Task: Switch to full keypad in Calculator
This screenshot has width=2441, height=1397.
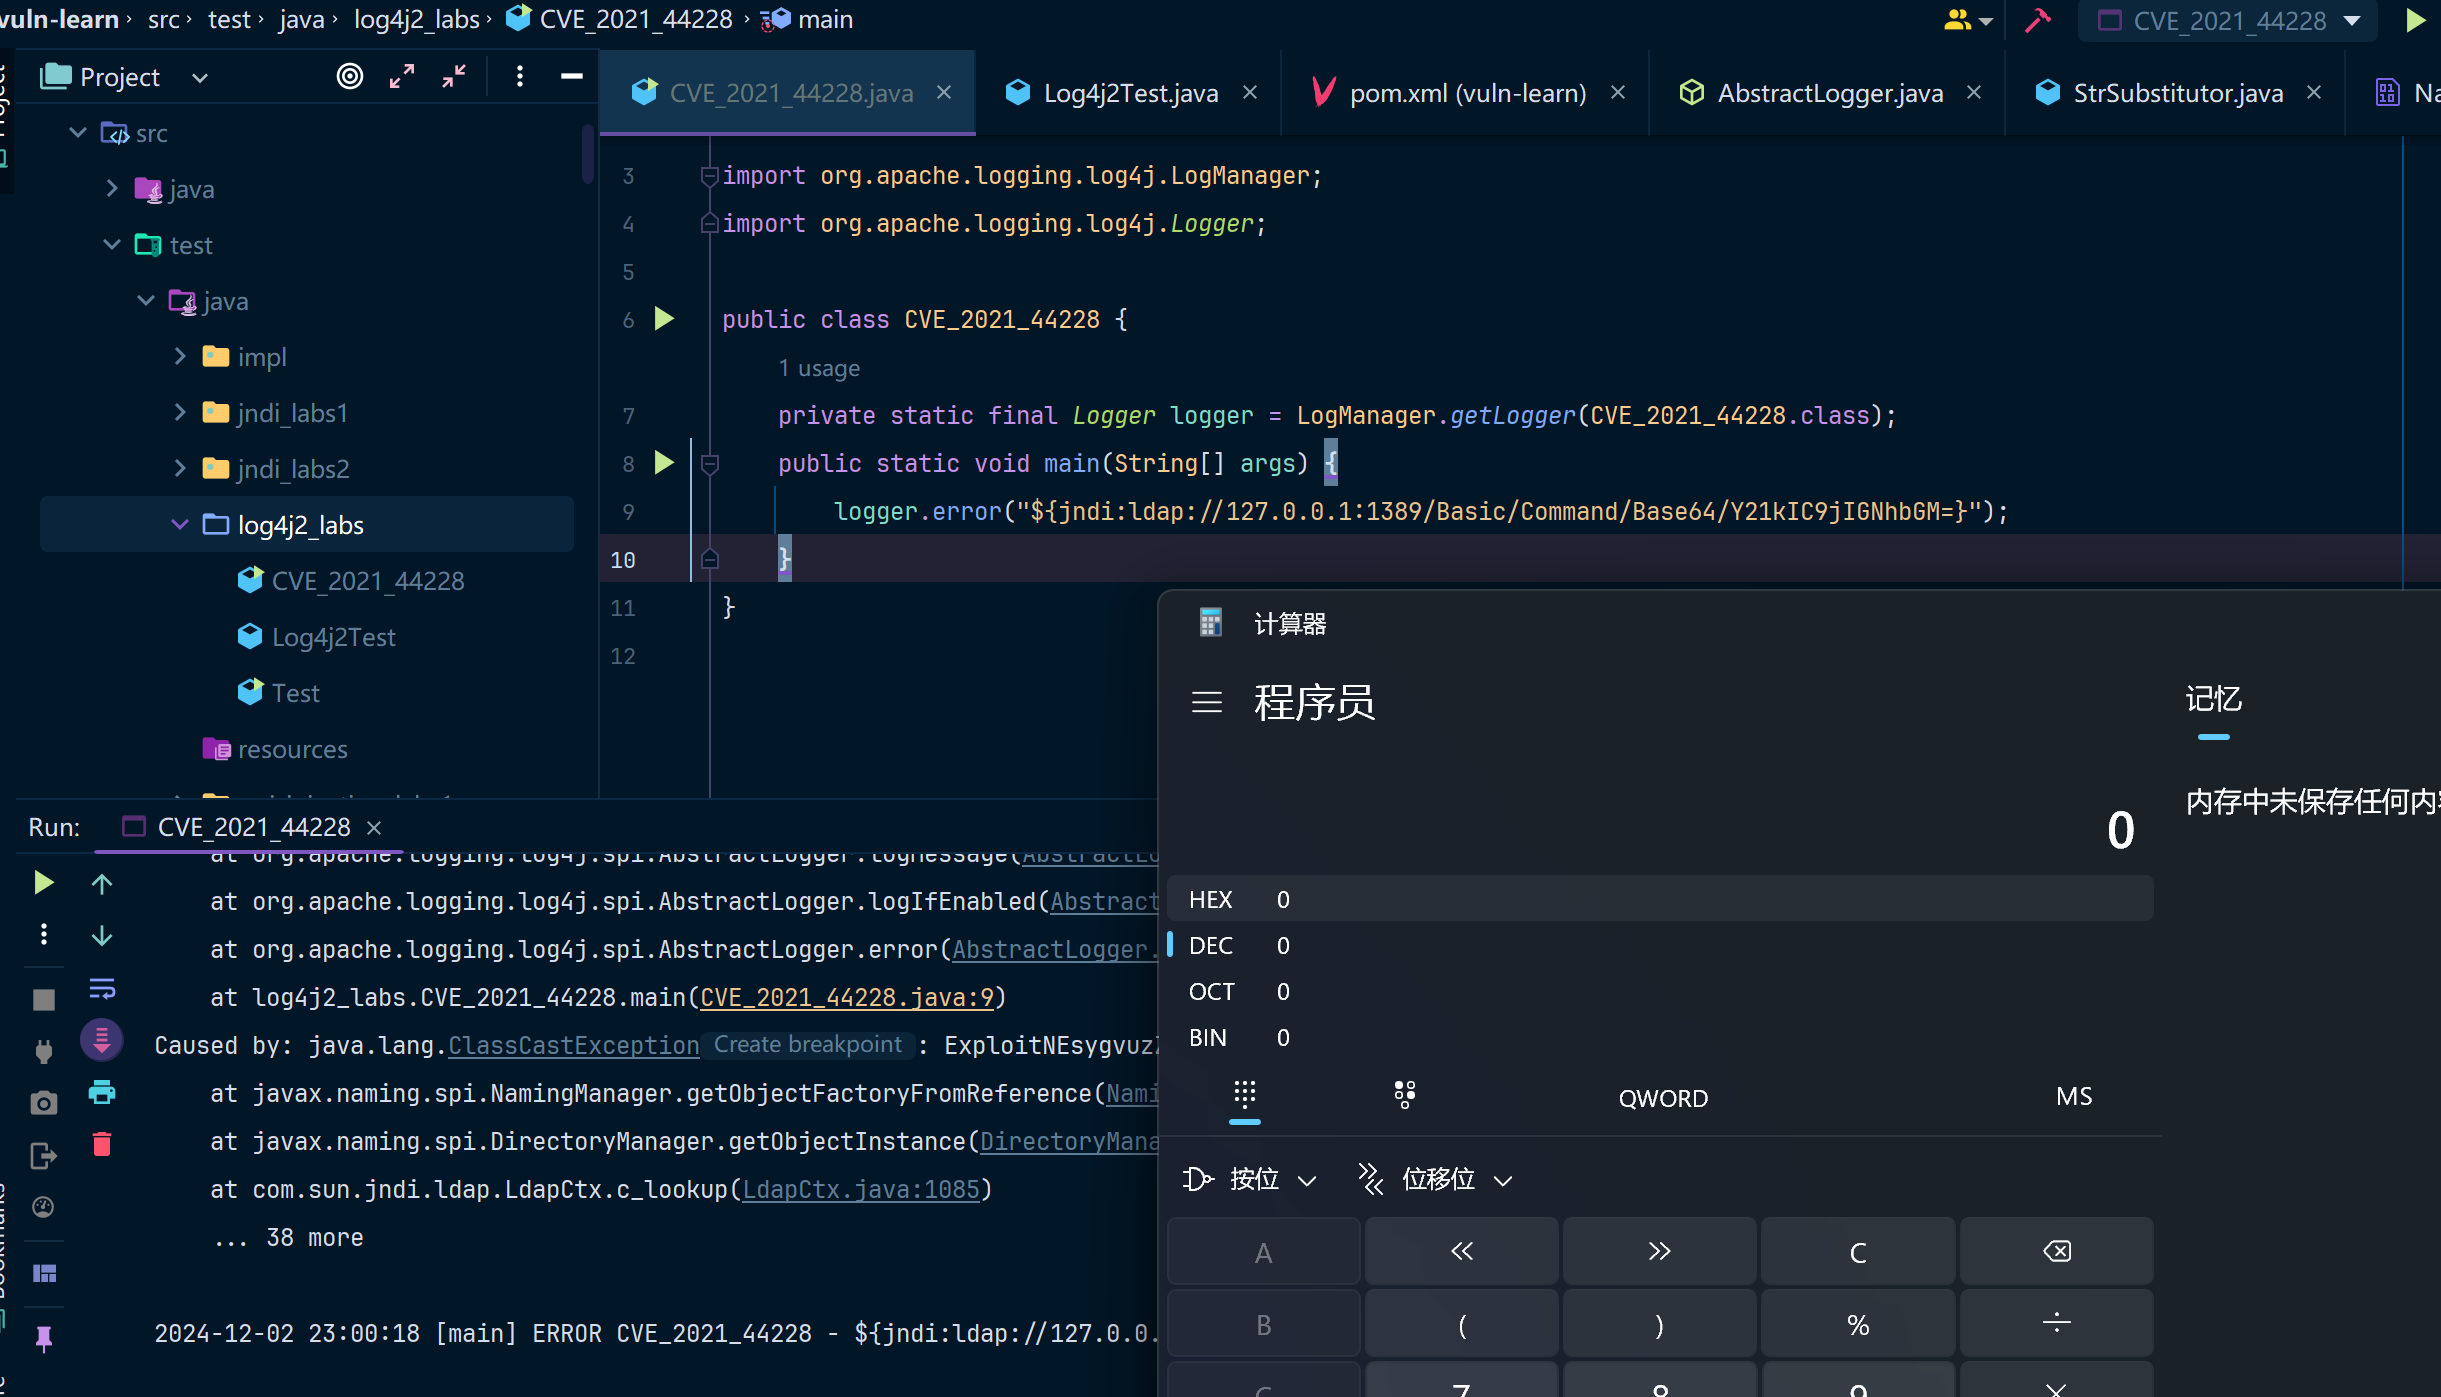Action: [x=1244, y=1095]
